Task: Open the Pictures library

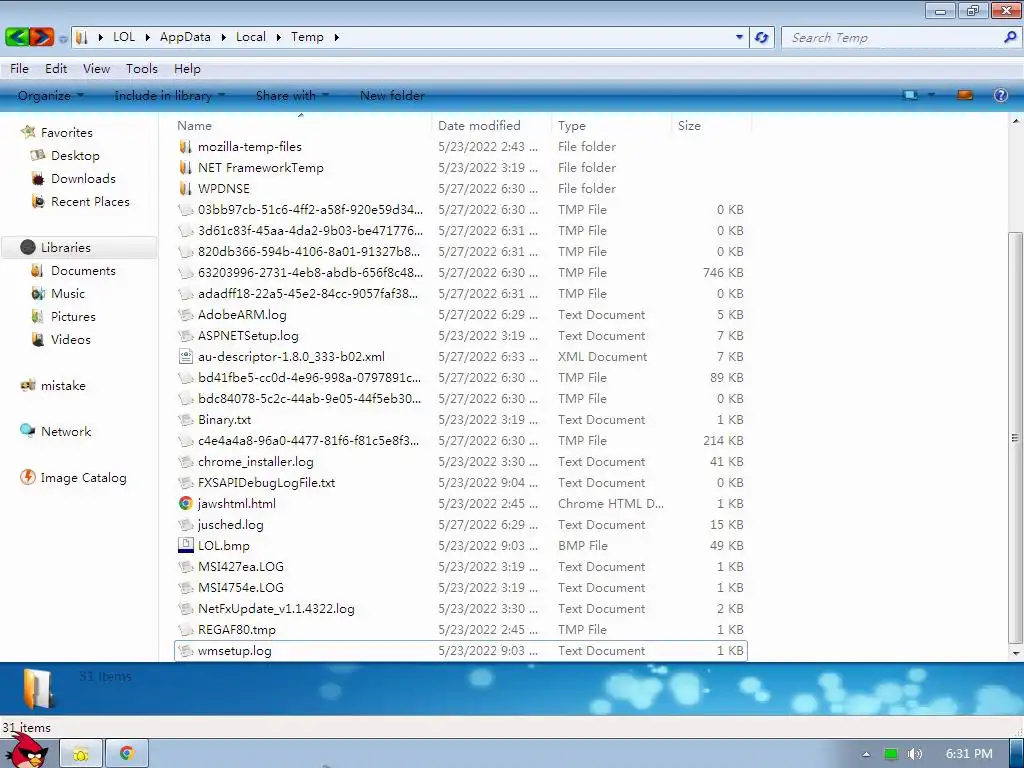Action: (x=73, y=316)
